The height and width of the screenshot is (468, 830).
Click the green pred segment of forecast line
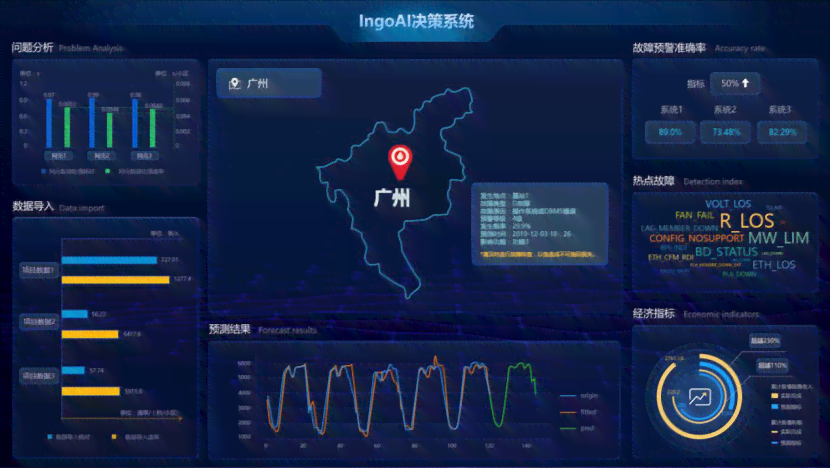(512, 393)
